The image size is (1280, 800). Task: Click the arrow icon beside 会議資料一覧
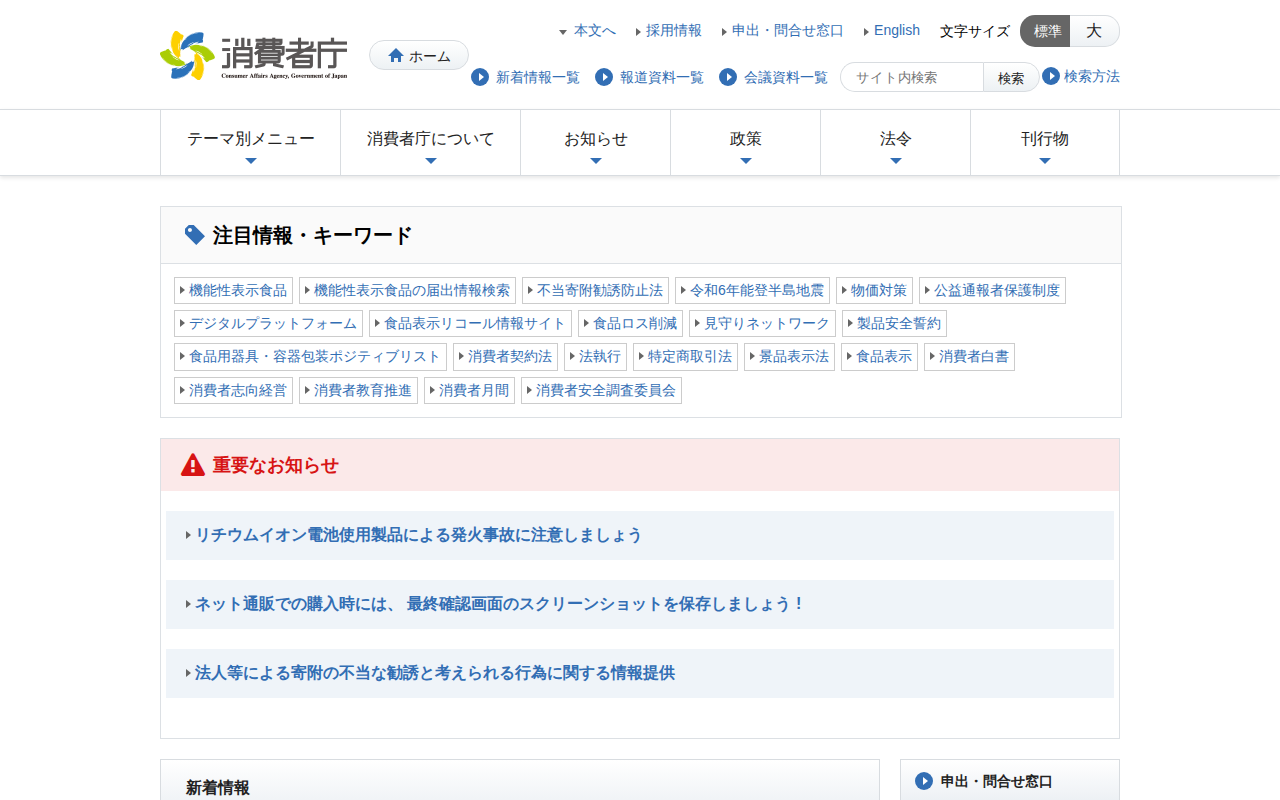728,77
